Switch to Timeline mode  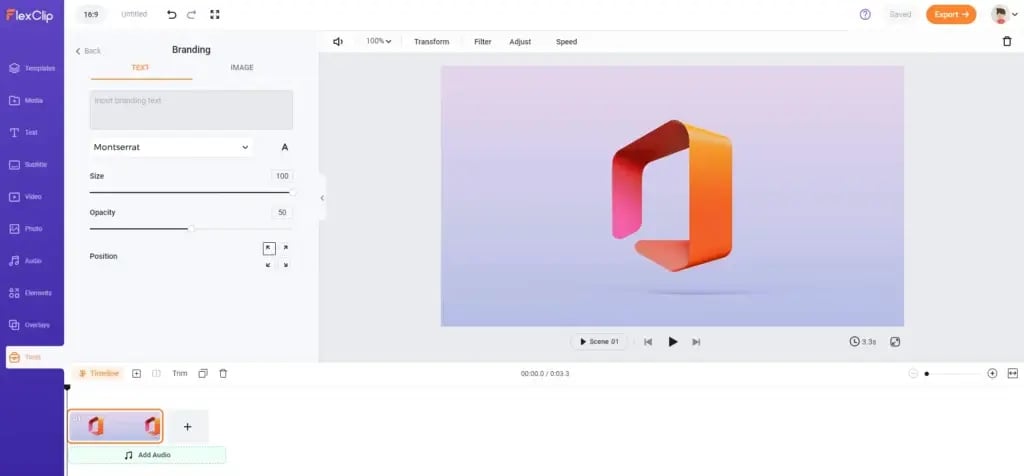point(100,373)
